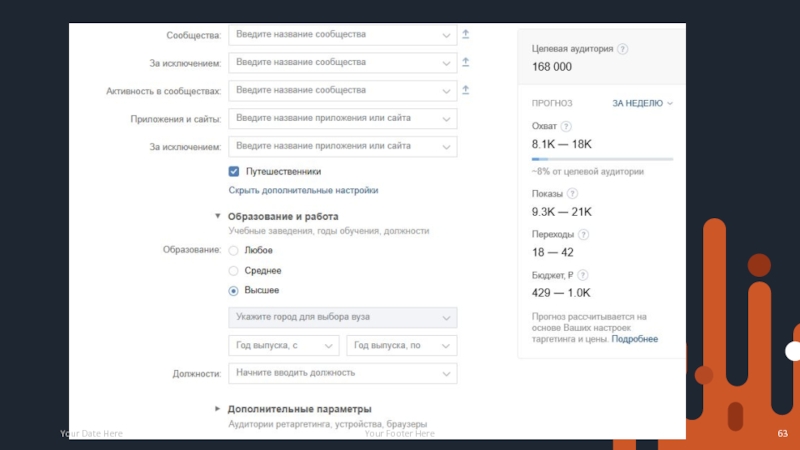Click upload icon next to Активность в сообществах
Image resolution: width=800 pixels, height=450 pixels.
coord(465,90)
